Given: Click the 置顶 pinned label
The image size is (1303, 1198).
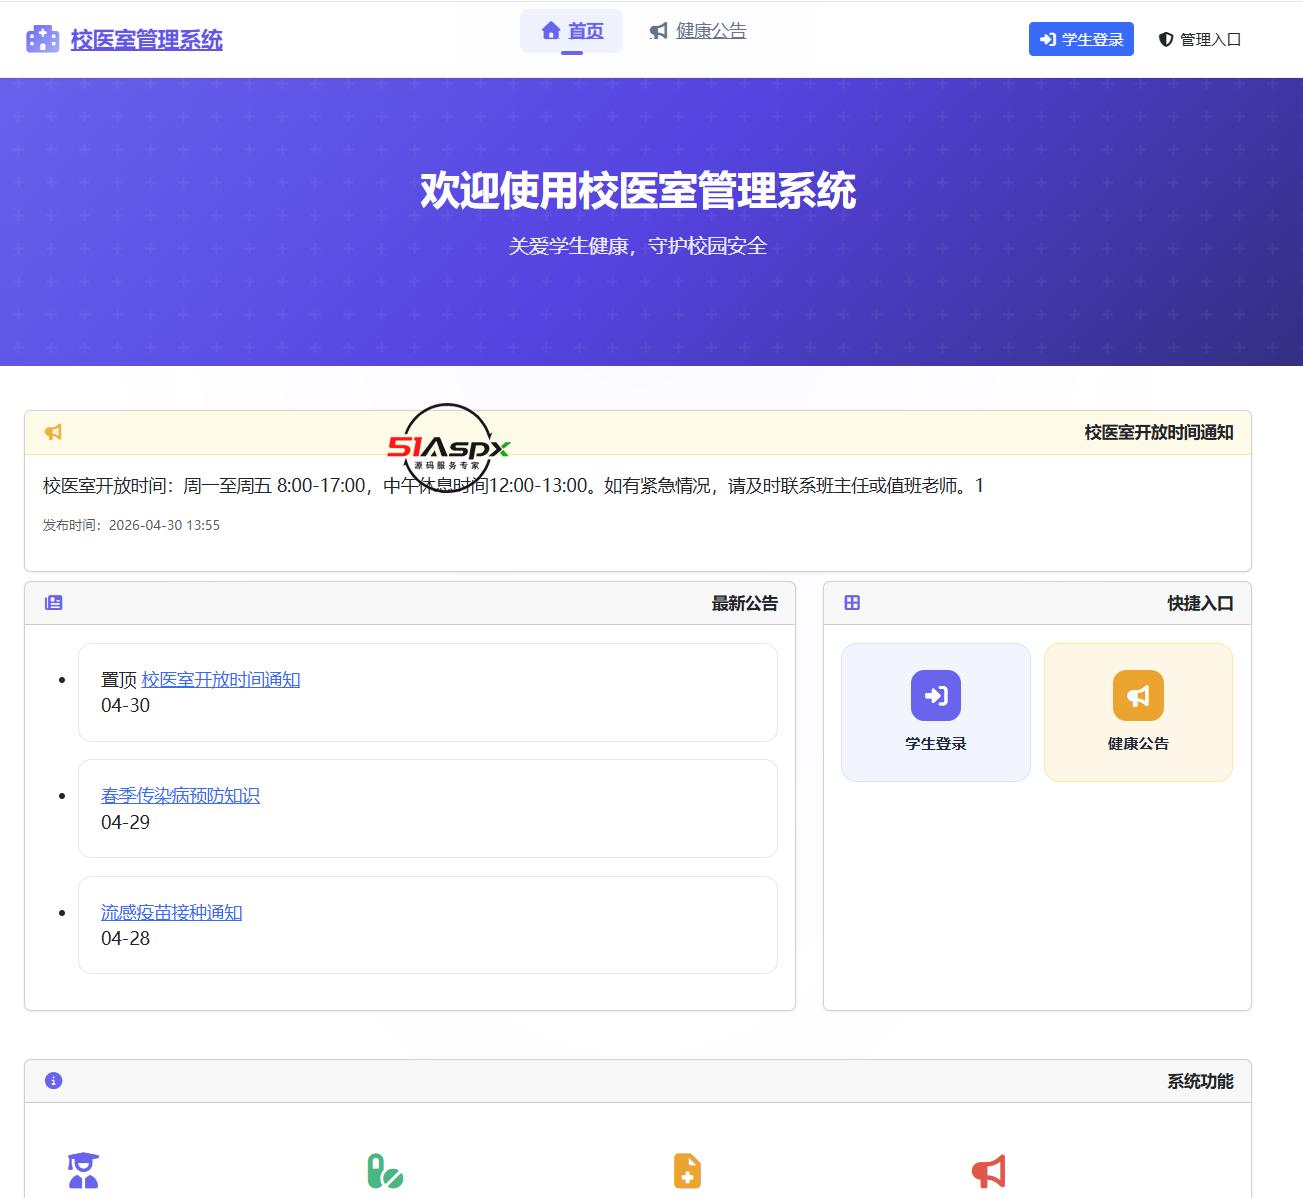Looking at the screenshot, I should [x=119, y=679].
